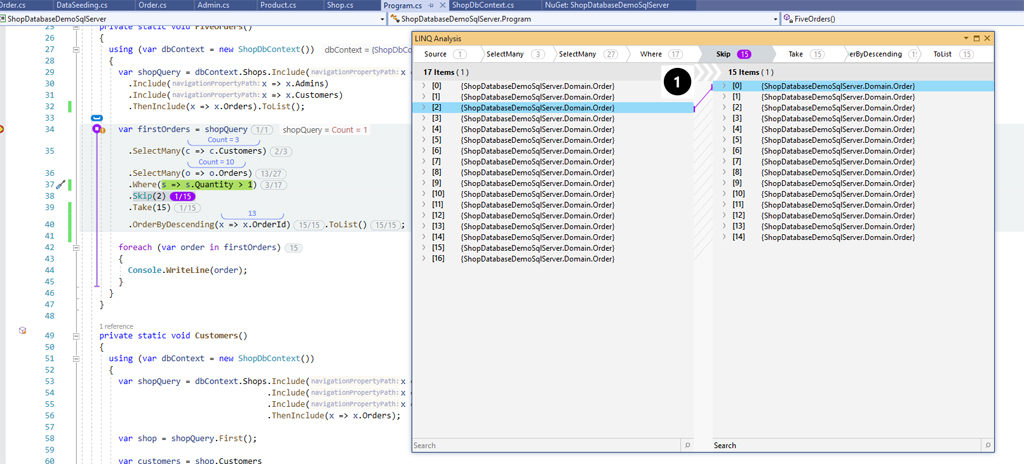1024x464 pixels.
Task: Collapse the using block at line 51
Action: click(77, 358)
